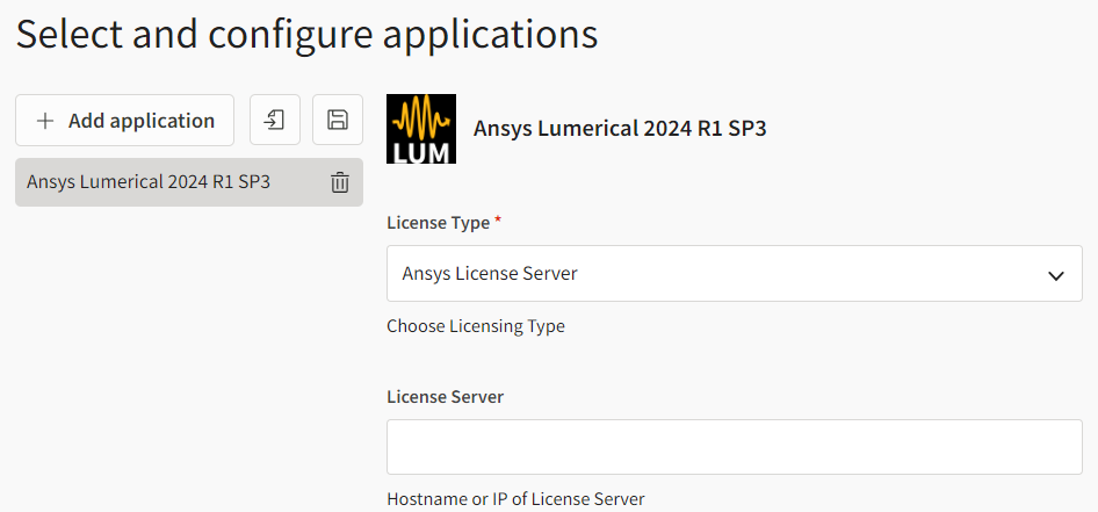Click the Add application button
1098x512 pixels.
pos(125,120)
